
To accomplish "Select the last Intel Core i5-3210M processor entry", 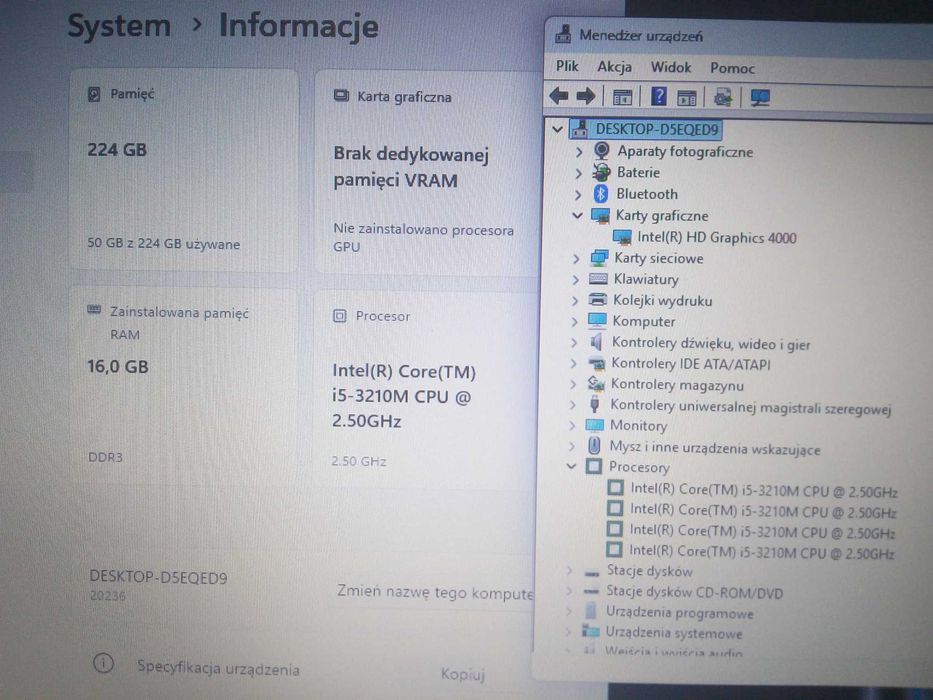I will (x=762, y=552).
